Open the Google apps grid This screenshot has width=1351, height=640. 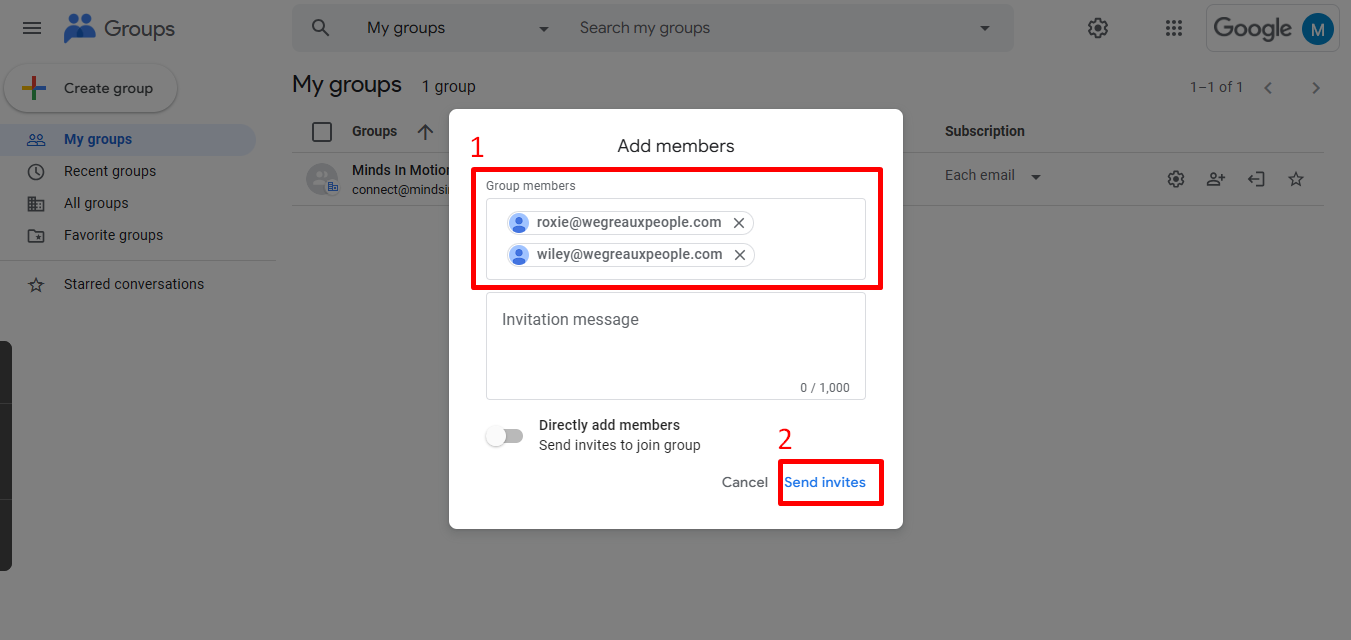click(x=1173, y=27)
